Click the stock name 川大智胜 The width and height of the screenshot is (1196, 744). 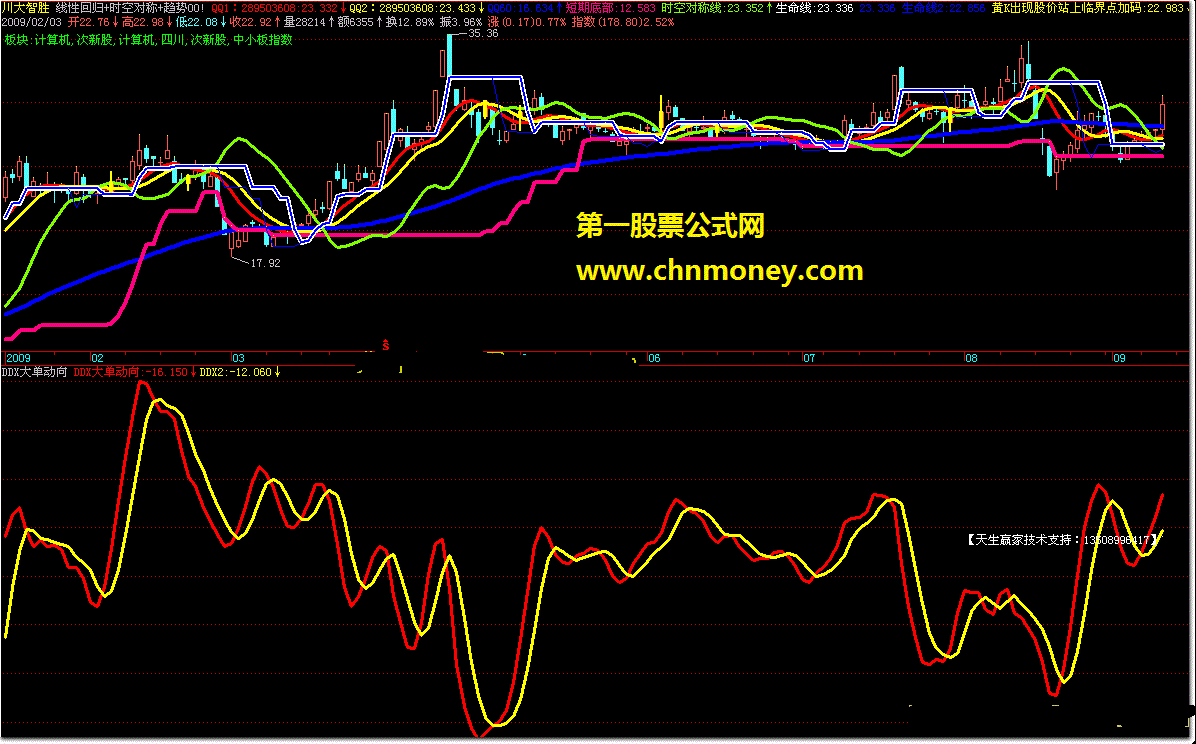(26, 8)
